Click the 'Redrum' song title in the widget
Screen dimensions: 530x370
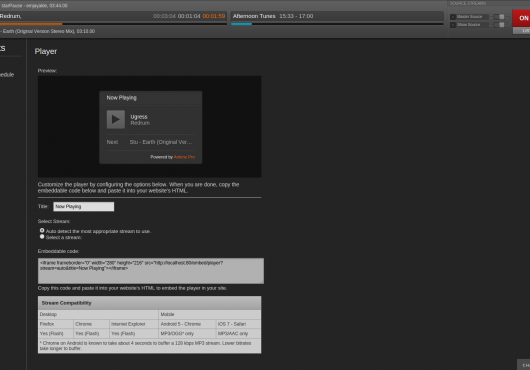point(140,123)
